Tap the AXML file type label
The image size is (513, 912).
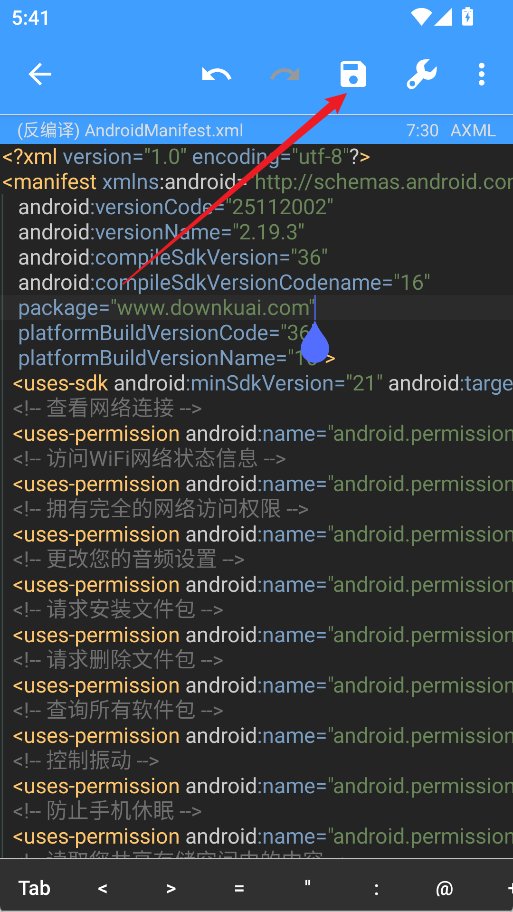(473, 130)
